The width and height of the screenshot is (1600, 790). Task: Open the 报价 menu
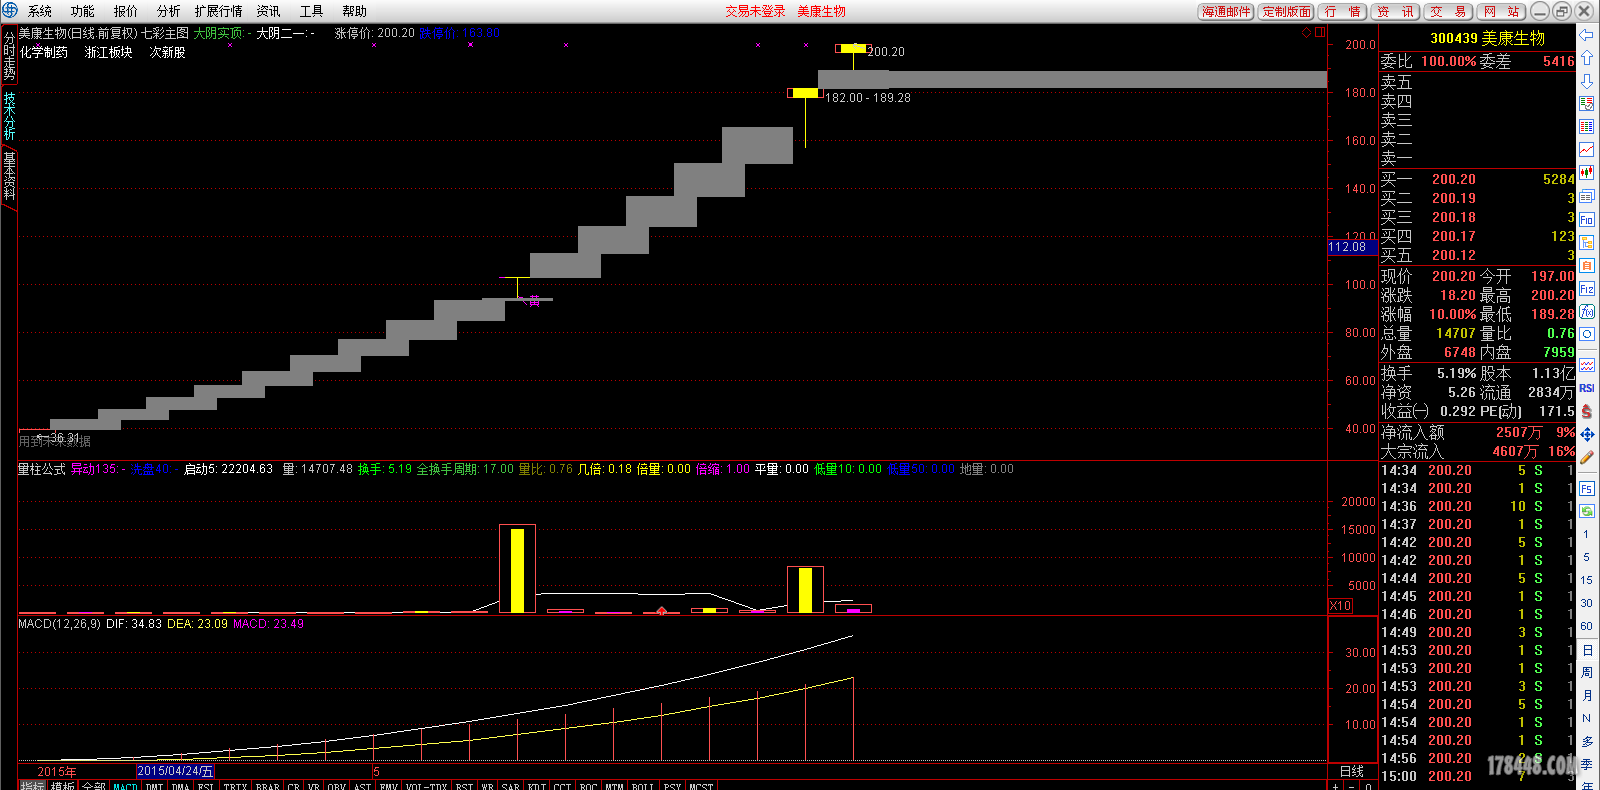[x=126, y=11]
